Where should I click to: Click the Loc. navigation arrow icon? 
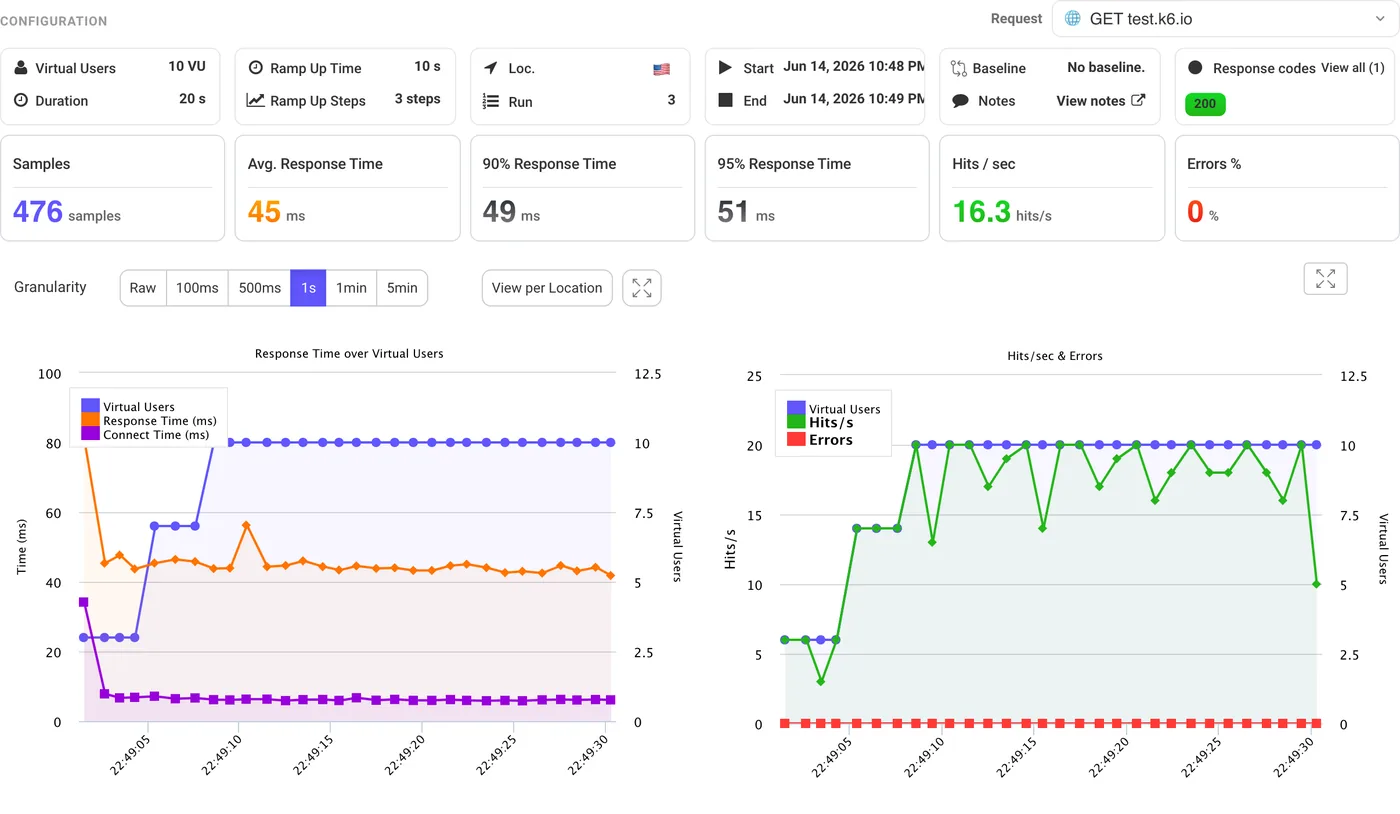(x=490, y=68)
